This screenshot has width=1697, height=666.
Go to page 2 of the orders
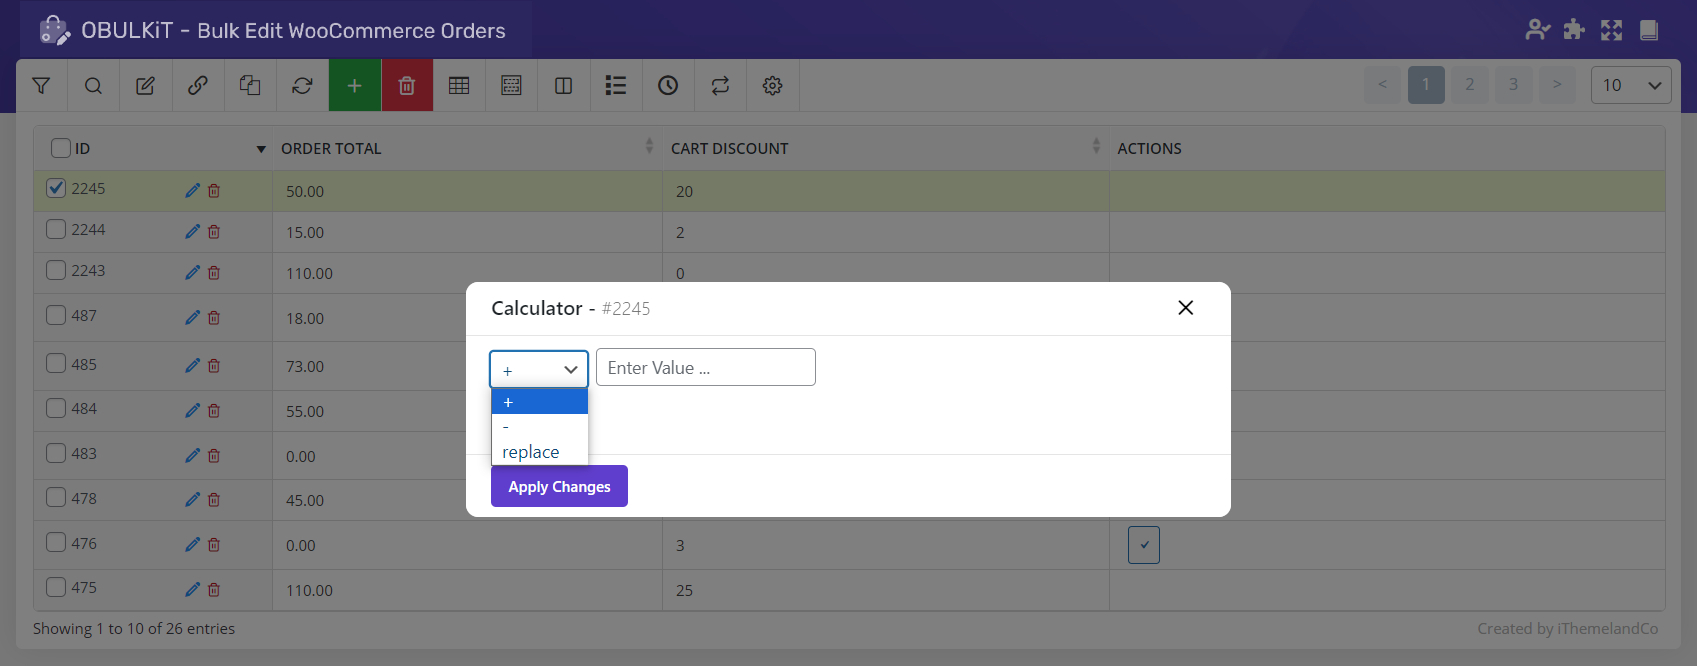1469,85
